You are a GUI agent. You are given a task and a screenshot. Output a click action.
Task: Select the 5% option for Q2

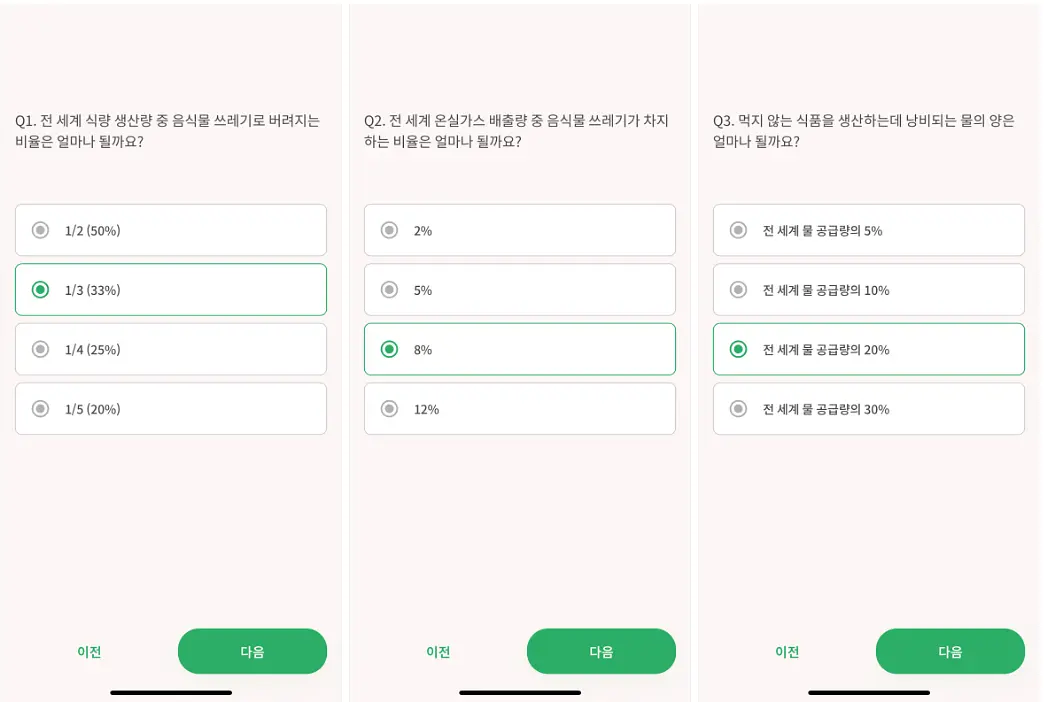tap(519, 290)
